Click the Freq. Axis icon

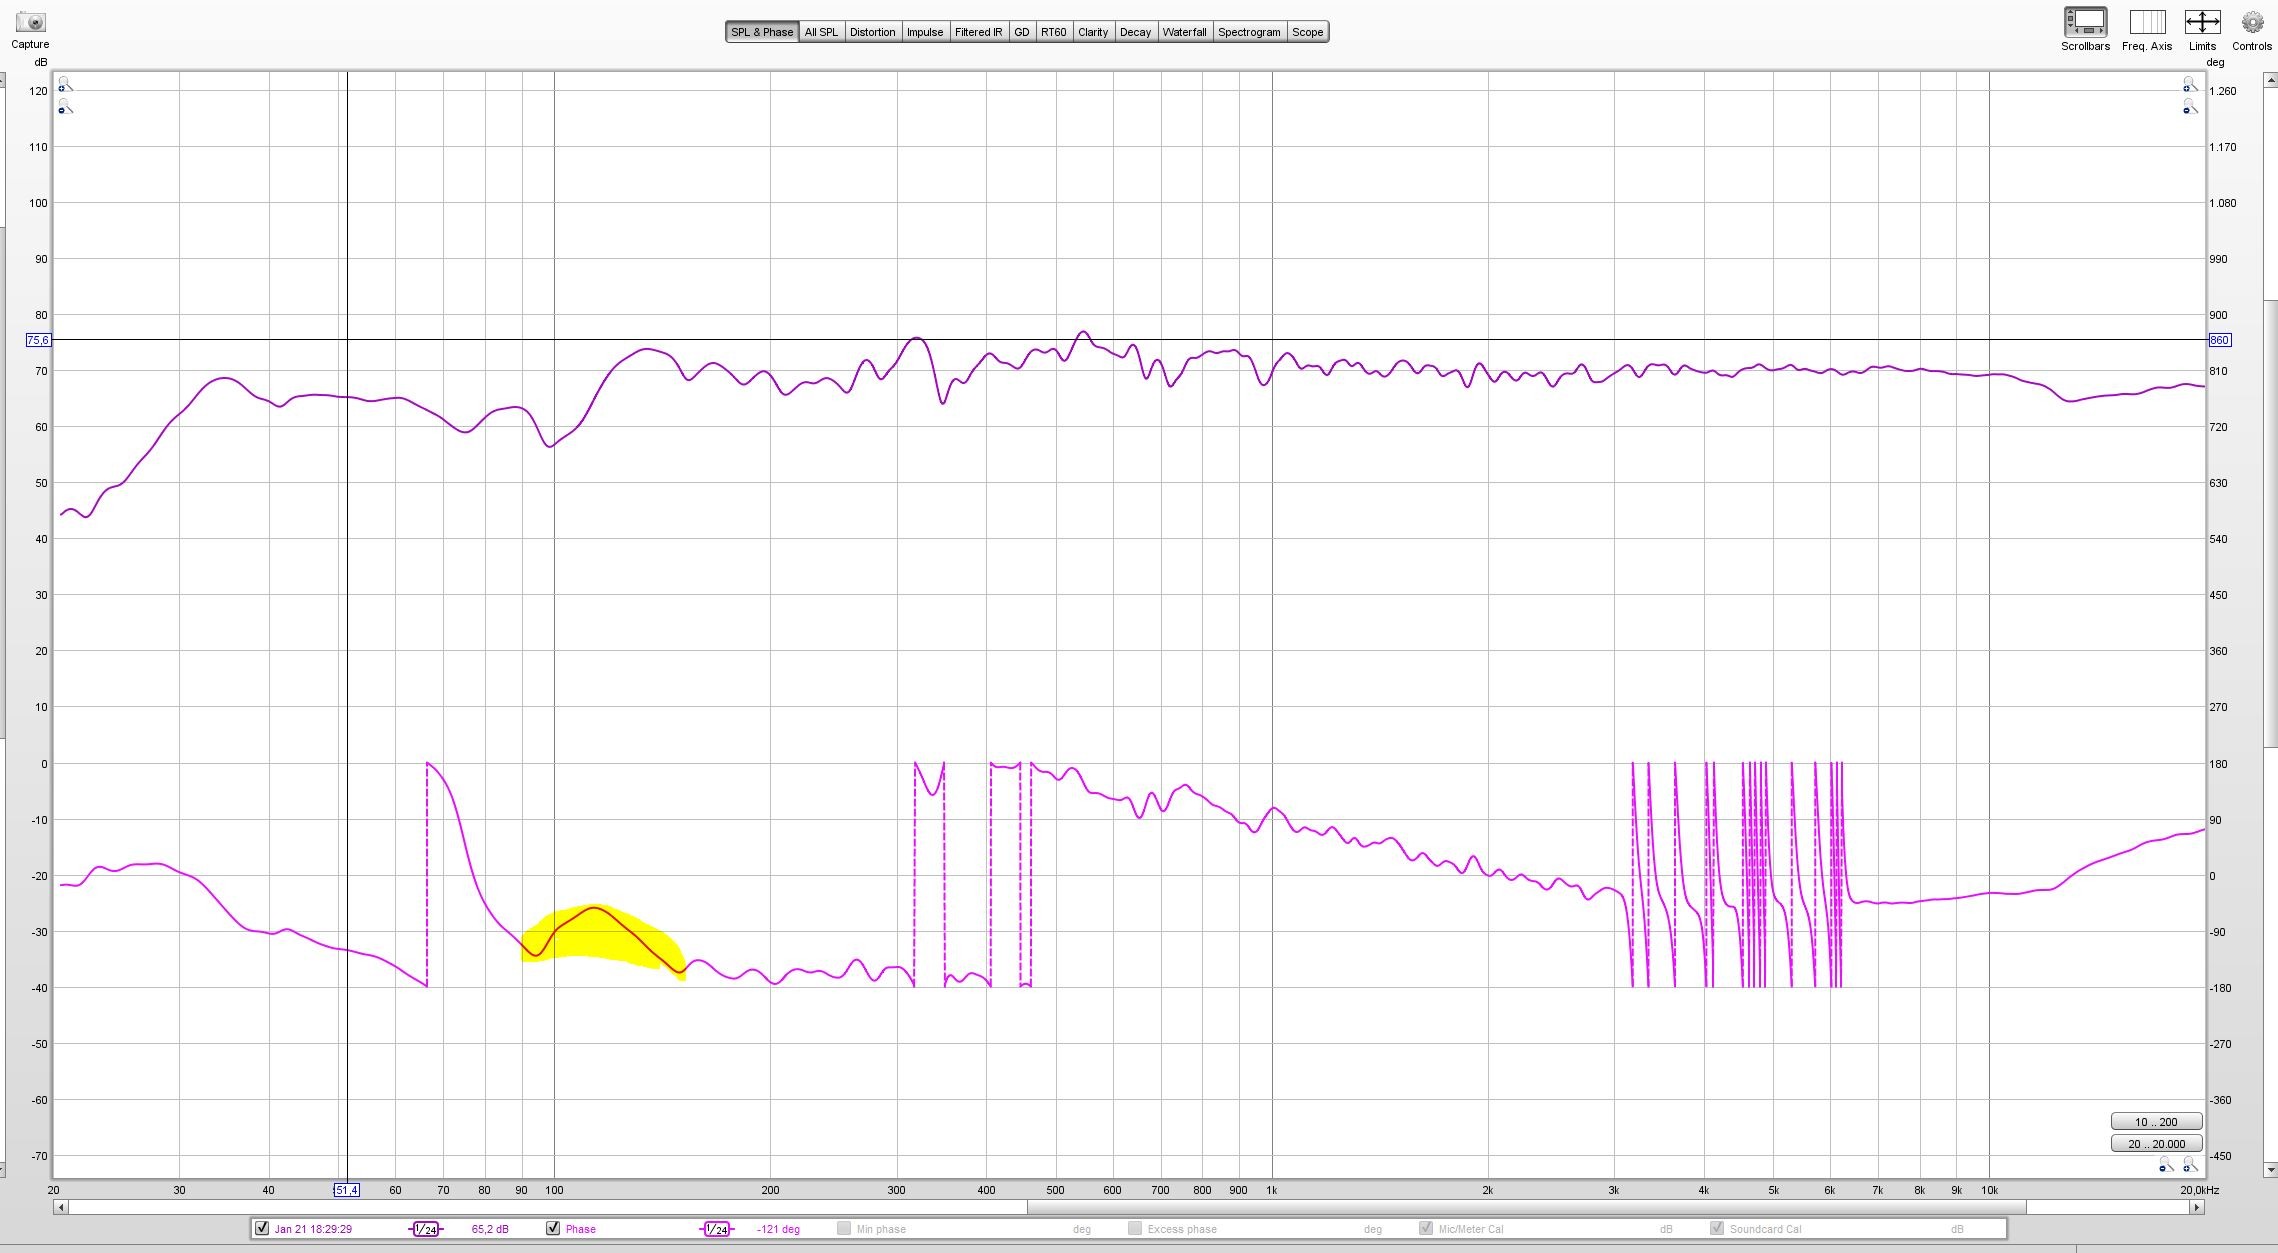(2146, 23)
